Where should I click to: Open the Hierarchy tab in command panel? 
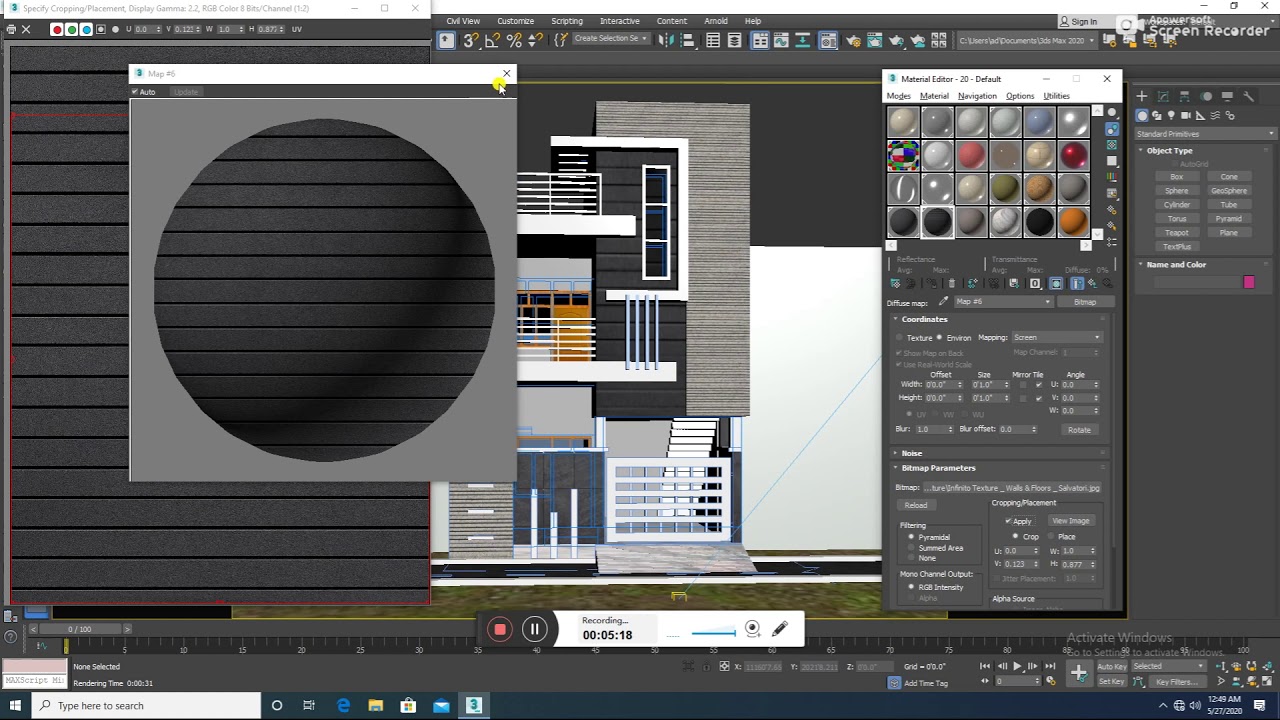1185,96
